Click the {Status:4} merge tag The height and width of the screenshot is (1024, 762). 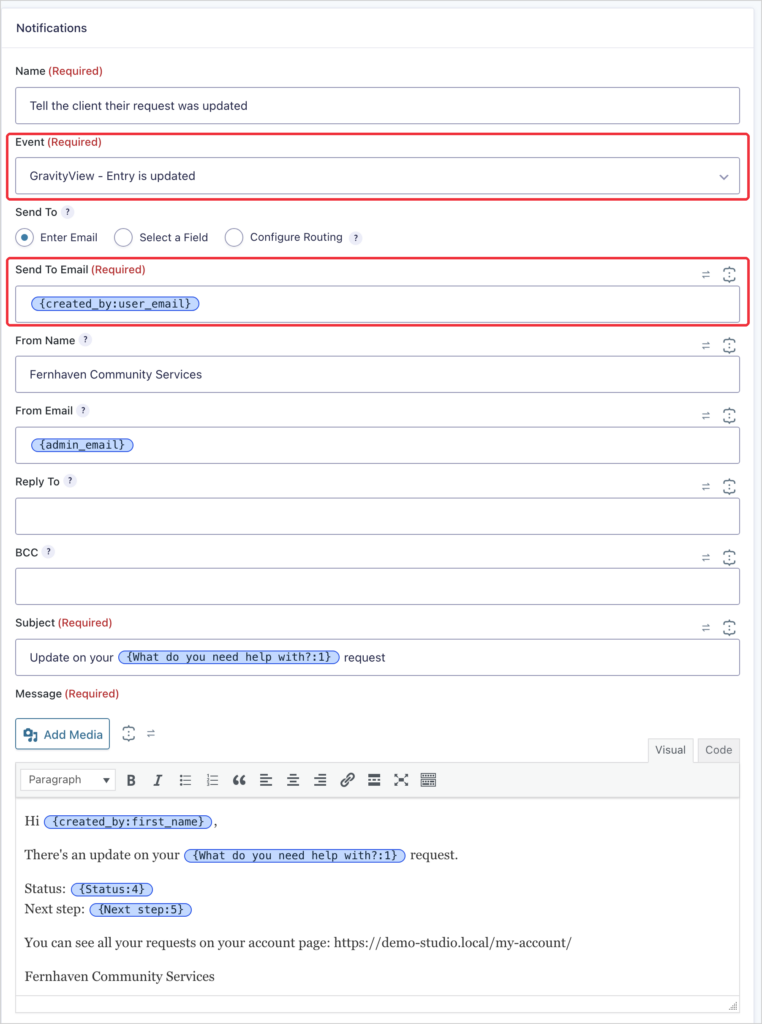112,889
